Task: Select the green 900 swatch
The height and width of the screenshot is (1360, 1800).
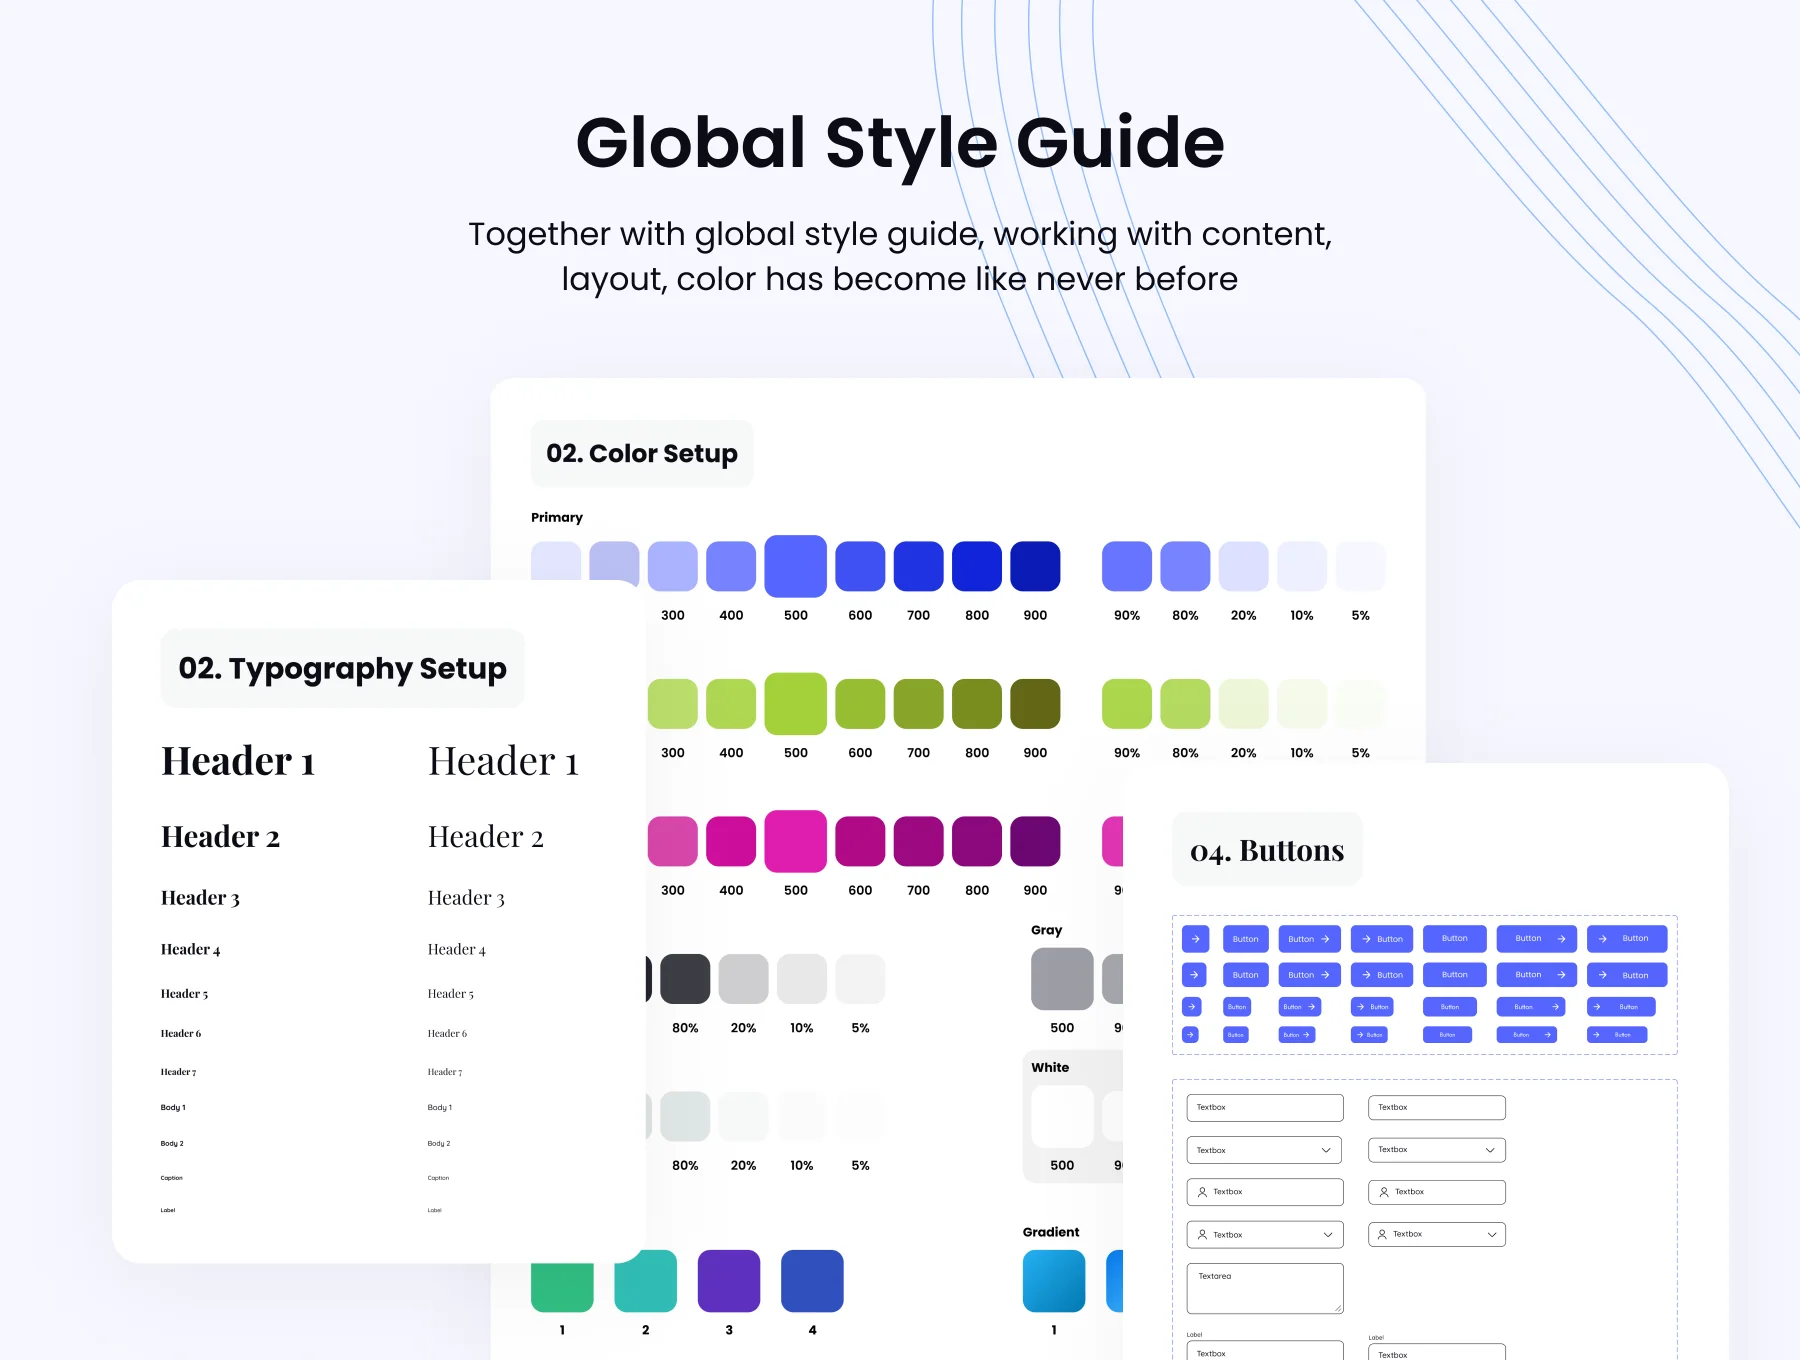Action: coord(1035,704)
